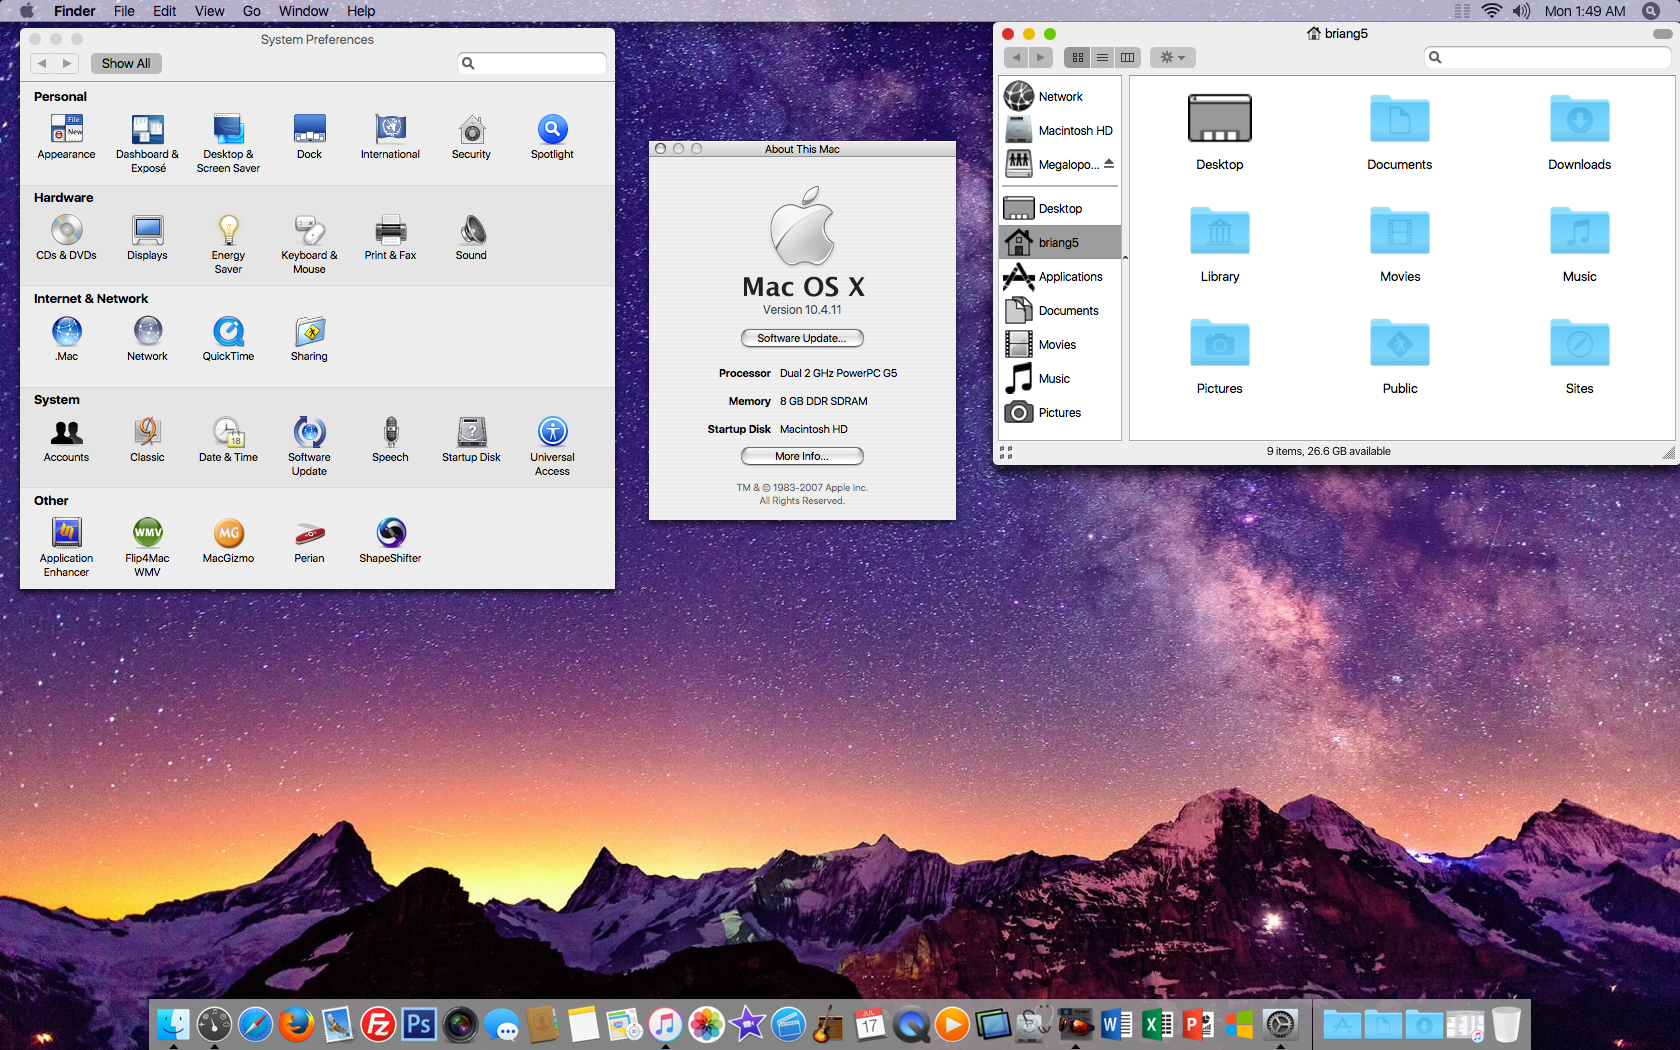This screenshot has height=1050, width=1680.
Task: Launch Photoshop from the Dock
Action: point(419,1024)
